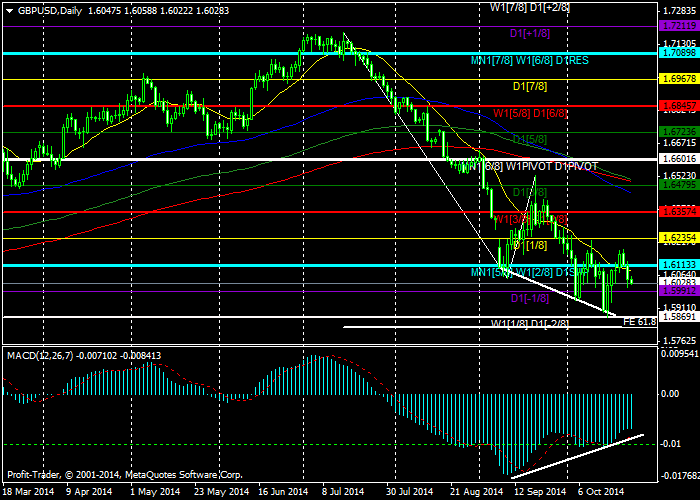This screenshot has height=500, width=700.
Task: Click the 0.009541 MACD scale value
Action: [679, 353]
